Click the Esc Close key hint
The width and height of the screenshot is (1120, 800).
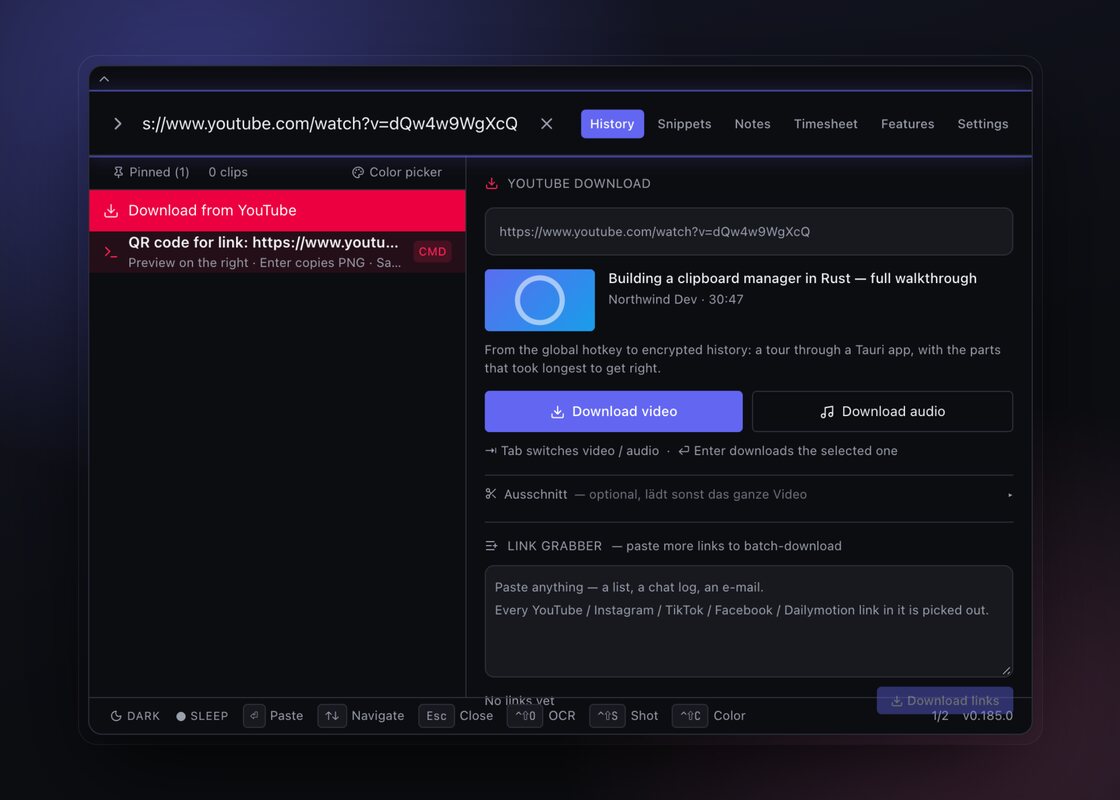456,716
